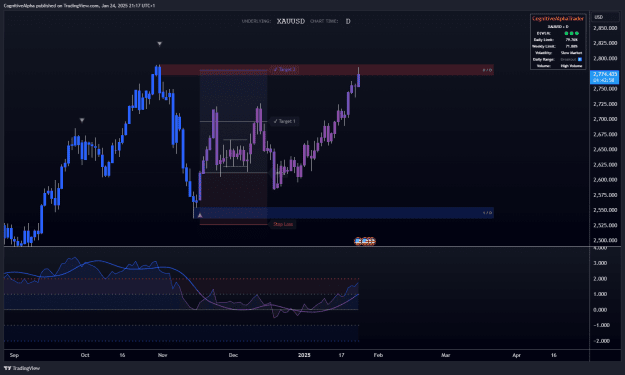This screenshot has width=625, height=375.
Task: Click the 2,500.000 price axis label
Action: click(605, 240)
